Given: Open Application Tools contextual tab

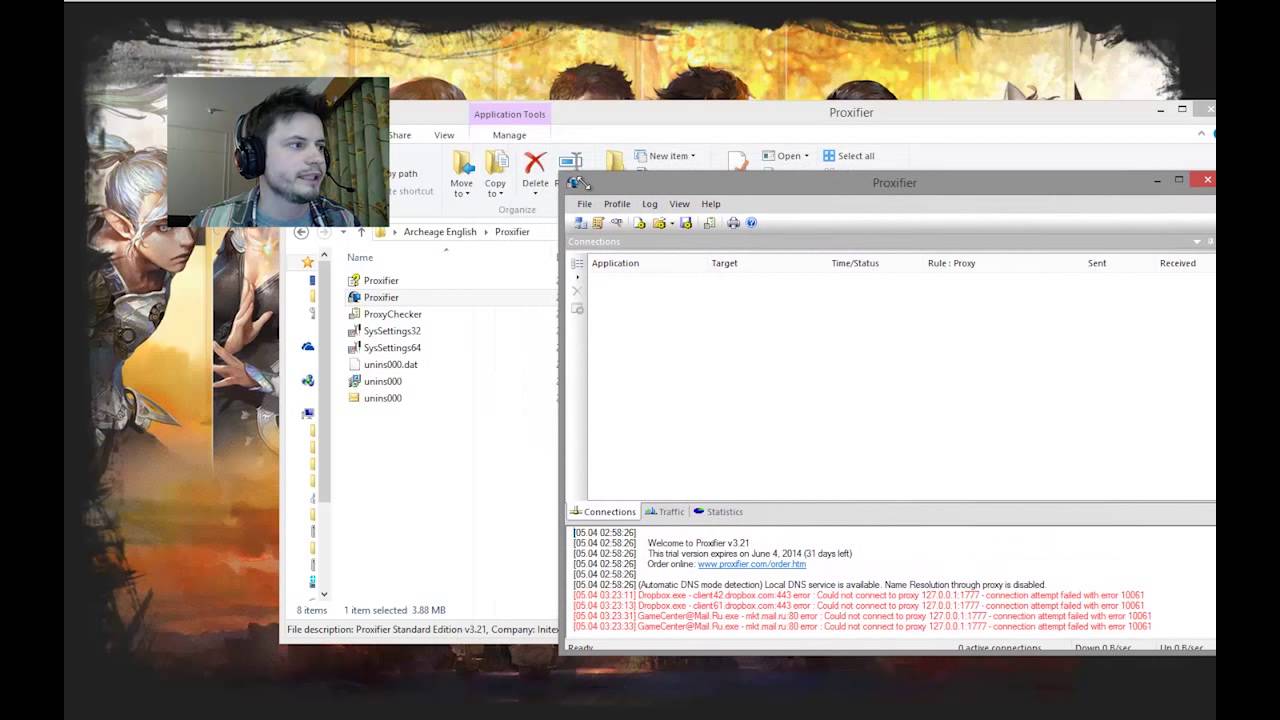Looking at the screenshot, I should click(x=510, y=114).
